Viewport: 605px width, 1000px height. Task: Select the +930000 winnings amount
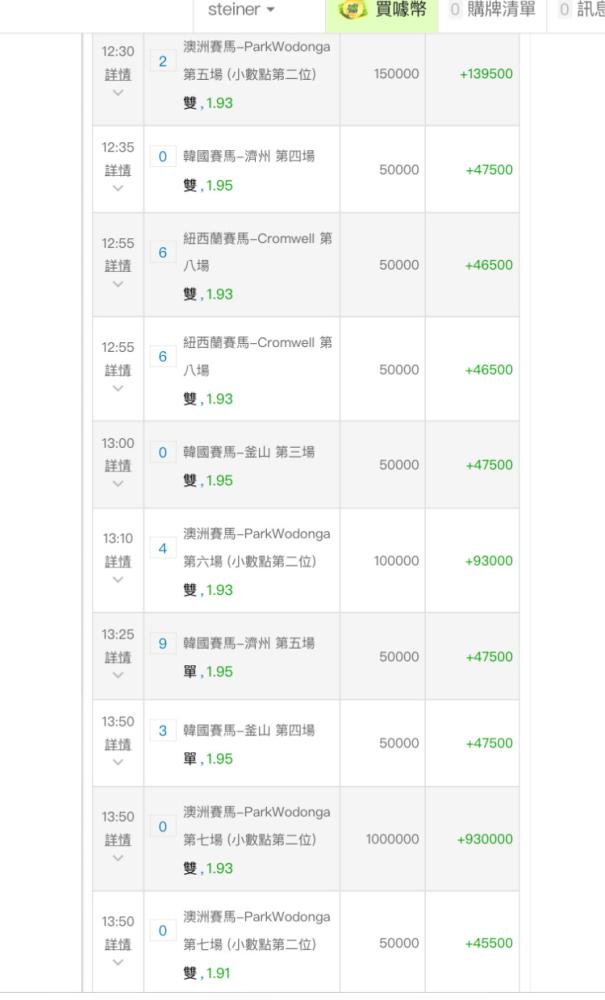tap(485, 839)
